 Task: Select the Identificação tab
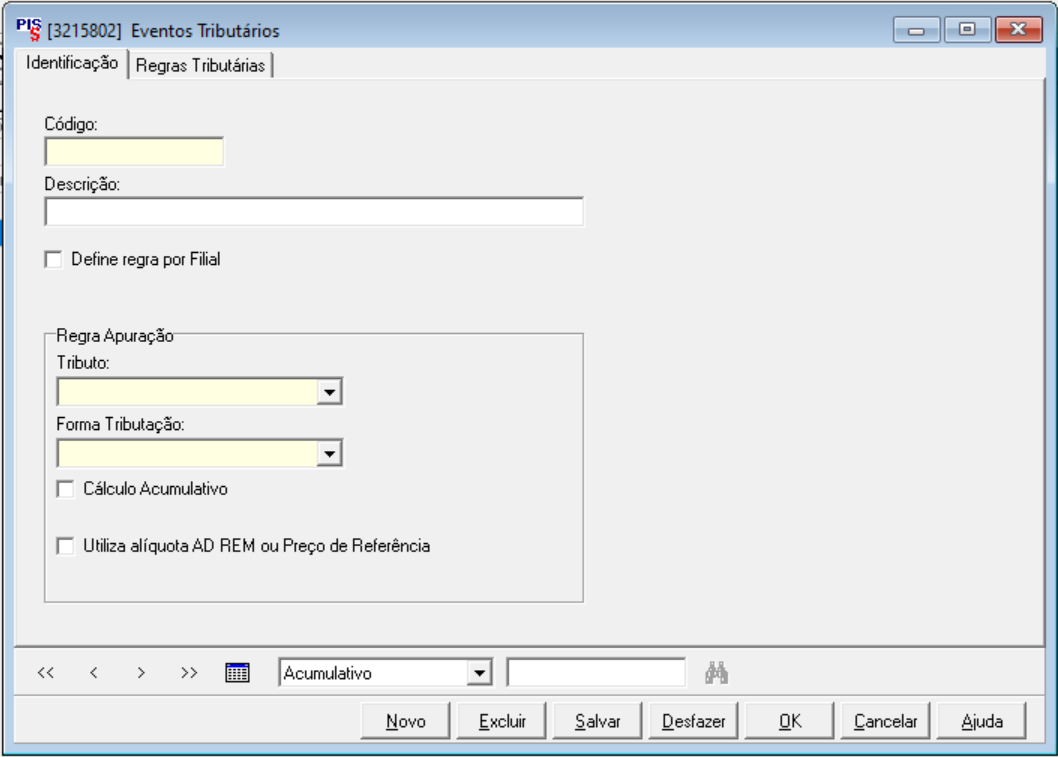[x=72, y=63]
